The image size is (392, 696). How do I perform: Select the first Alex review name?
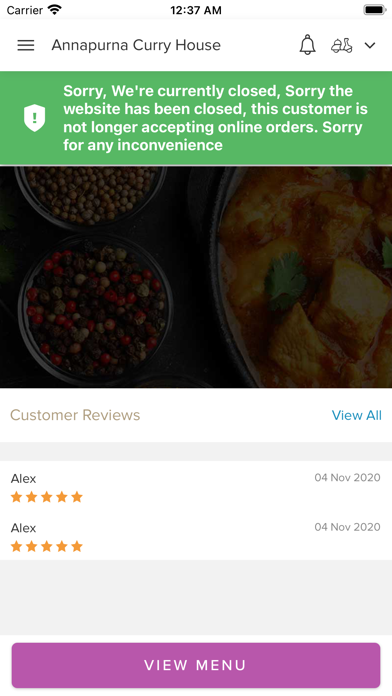[24, 478]
